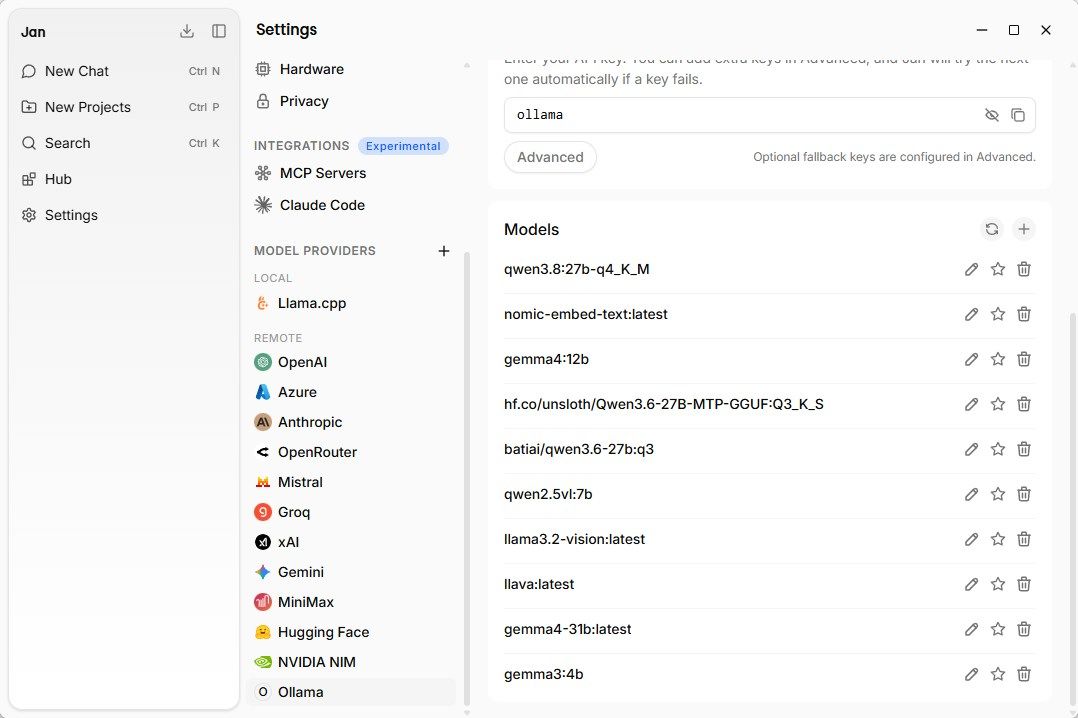This screenshot has height=718, width=1078.
Task: Star the gemma4:12b model
Action: (x=998, y=359)
